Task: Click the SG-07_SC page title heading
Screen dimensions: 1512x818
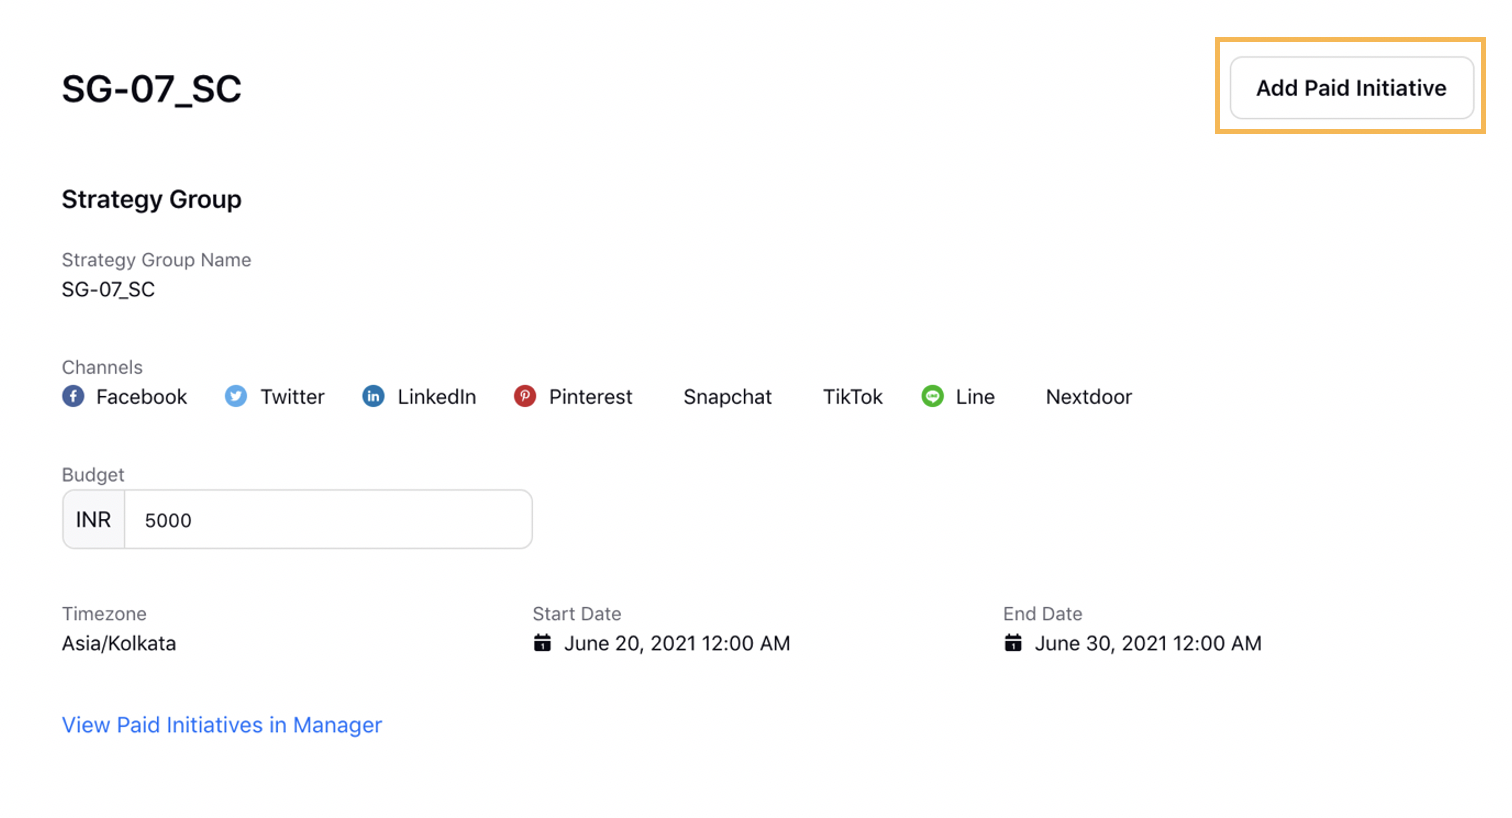Action: pyautogui.click(x=152, y=89)
